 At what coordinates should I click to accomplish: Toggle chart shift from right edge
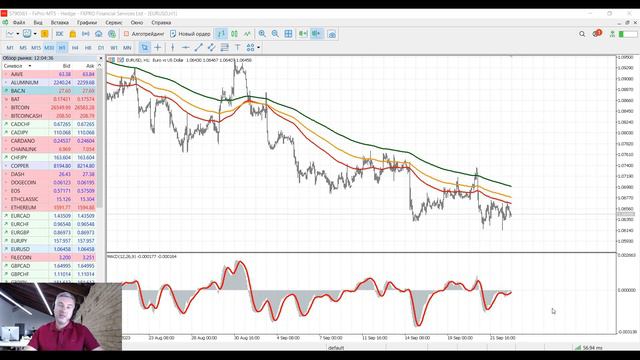[x=316, y=34]
